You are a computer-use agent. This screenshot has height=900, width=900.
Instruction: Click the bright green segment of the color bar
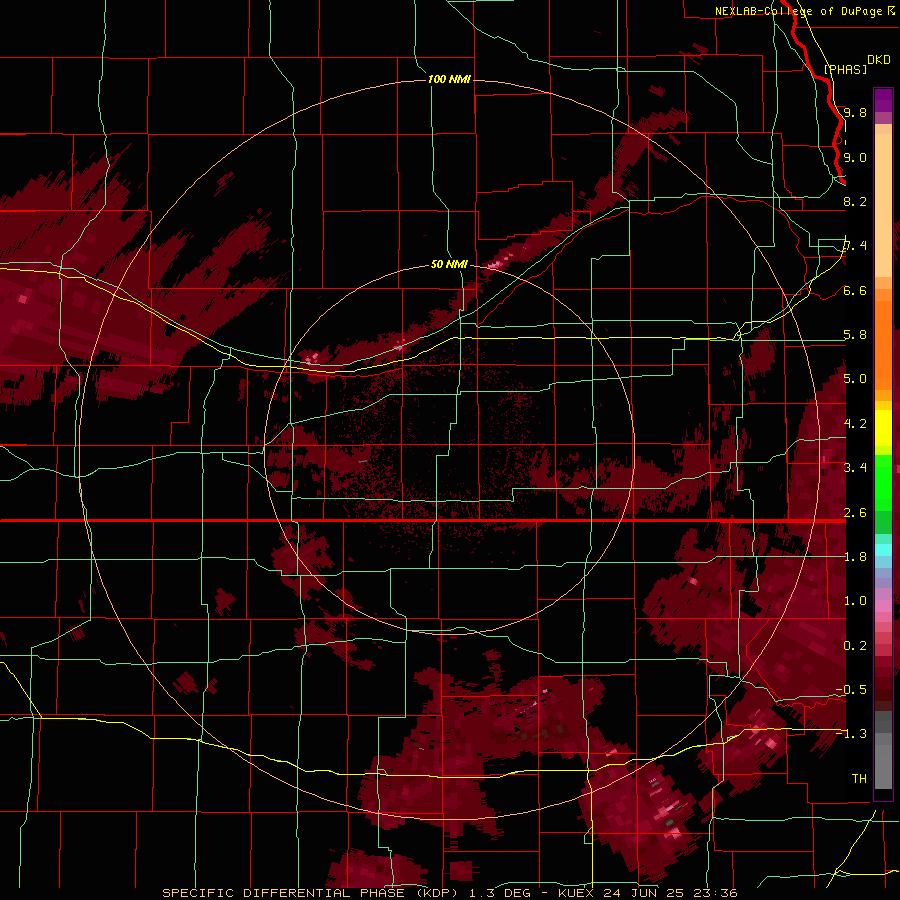tap(883, 483)
